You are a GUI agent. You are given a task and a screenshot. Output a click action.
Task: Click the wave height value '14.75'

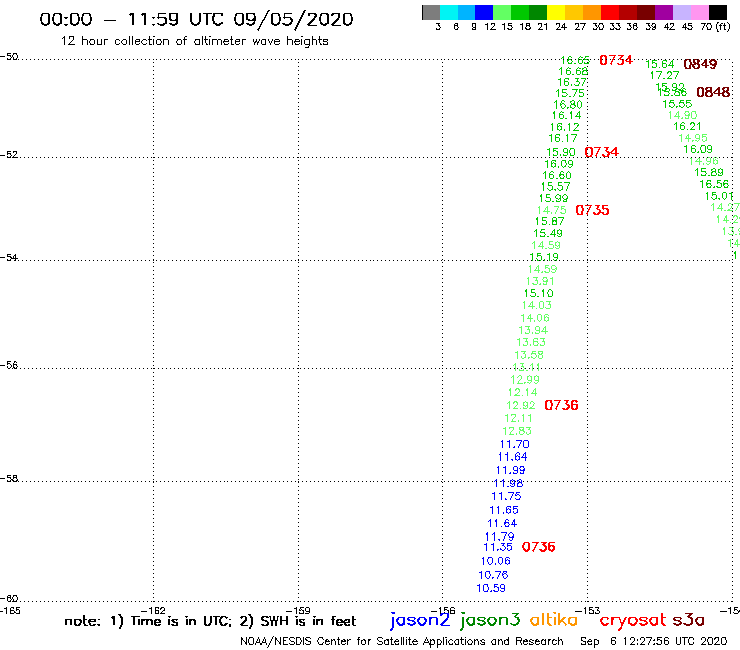[x=552, y=210]
